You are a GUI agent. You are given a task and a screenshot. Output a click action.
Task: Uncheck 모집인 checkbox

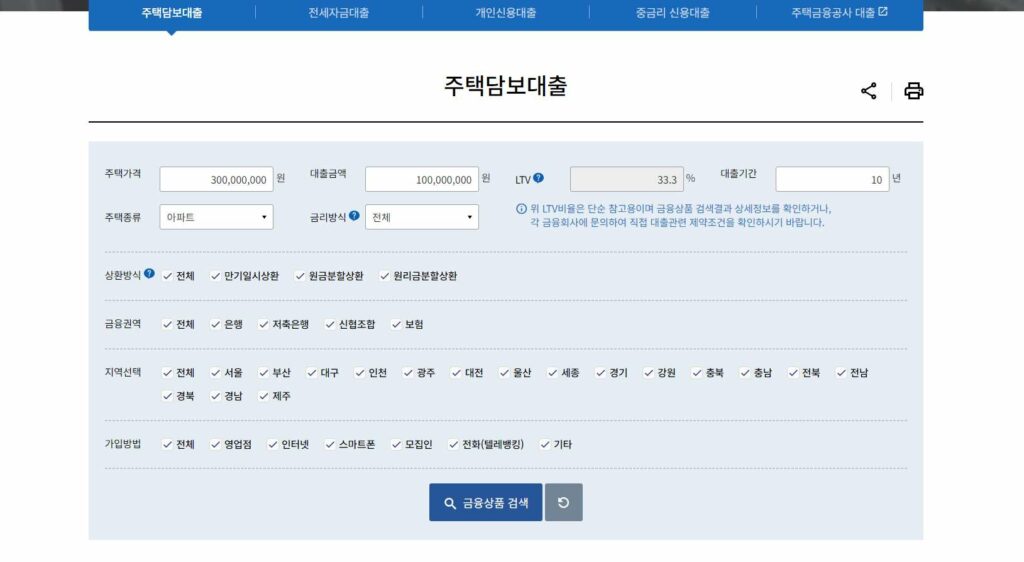click(x=396, y=445)
